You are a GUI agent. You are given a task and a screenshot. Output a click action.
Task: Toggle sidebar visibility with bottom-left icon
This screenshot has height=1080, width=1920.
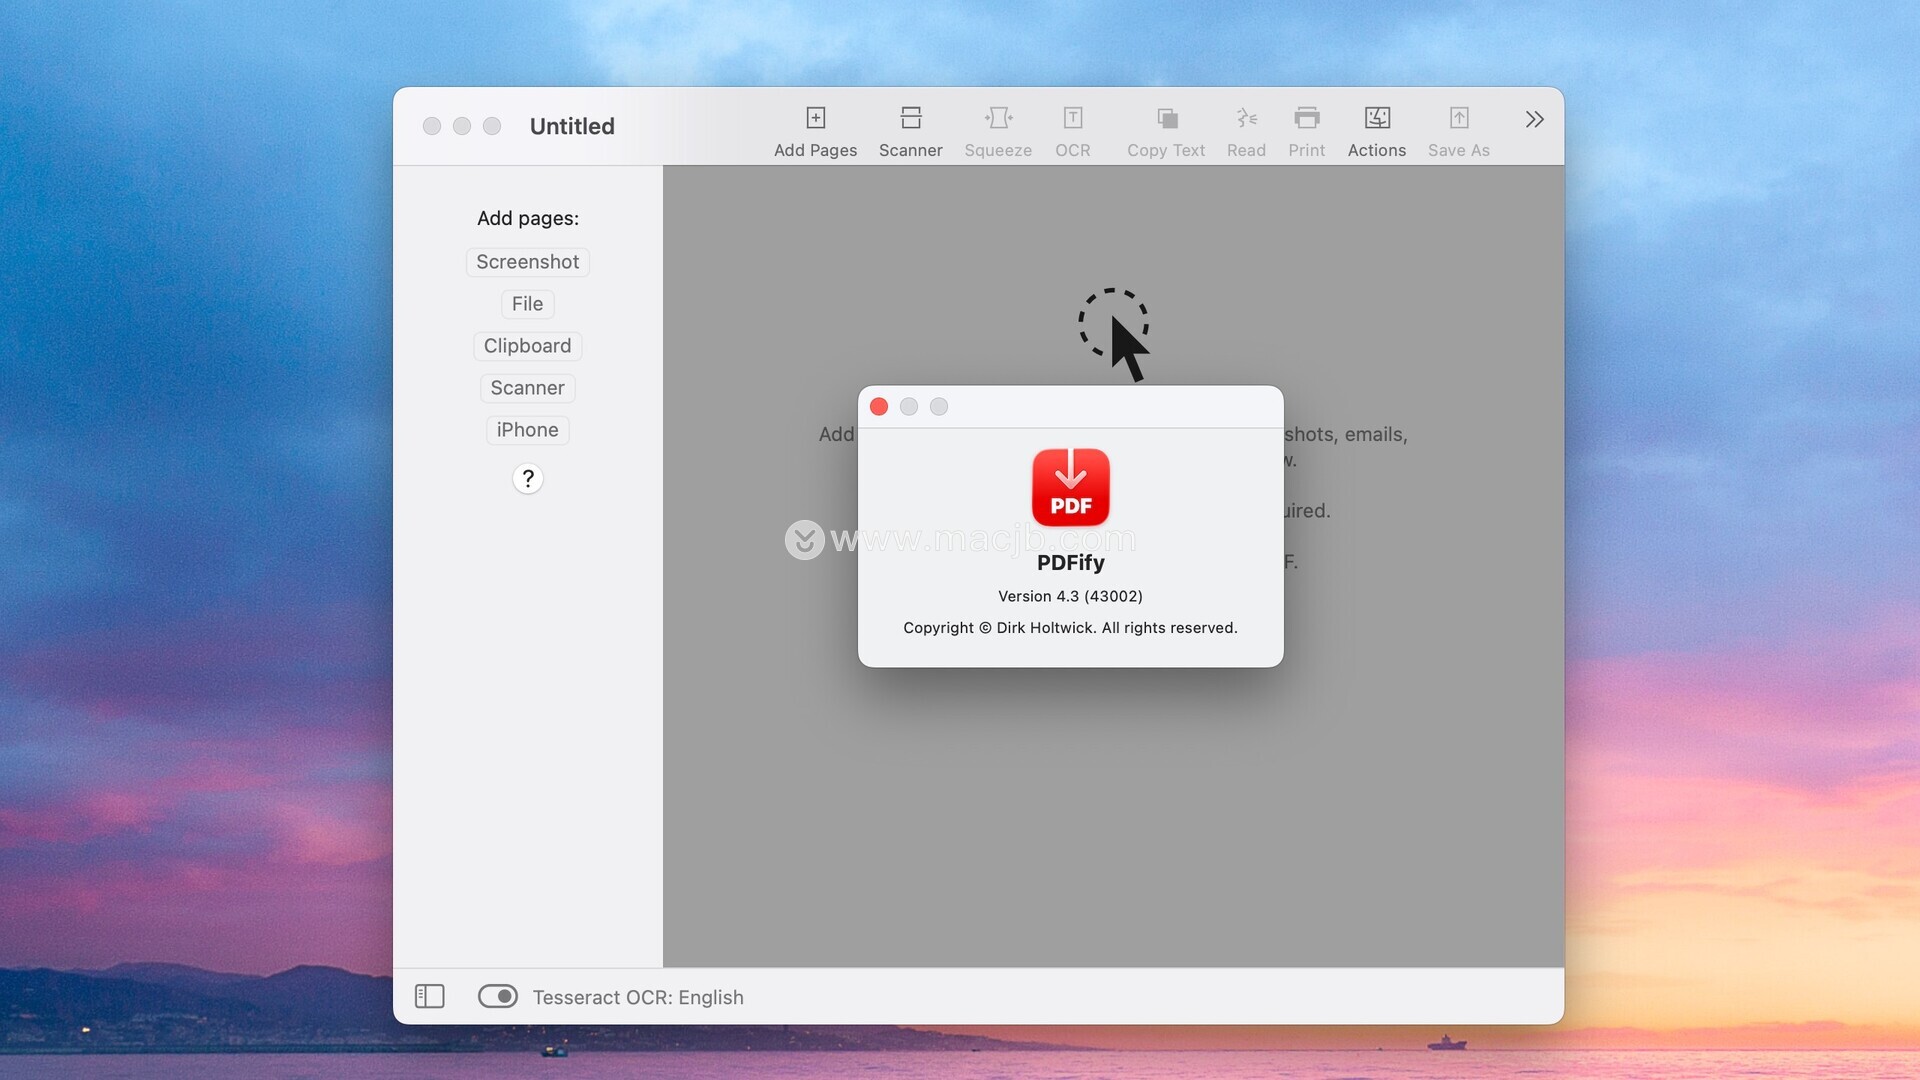coord(429,996)
